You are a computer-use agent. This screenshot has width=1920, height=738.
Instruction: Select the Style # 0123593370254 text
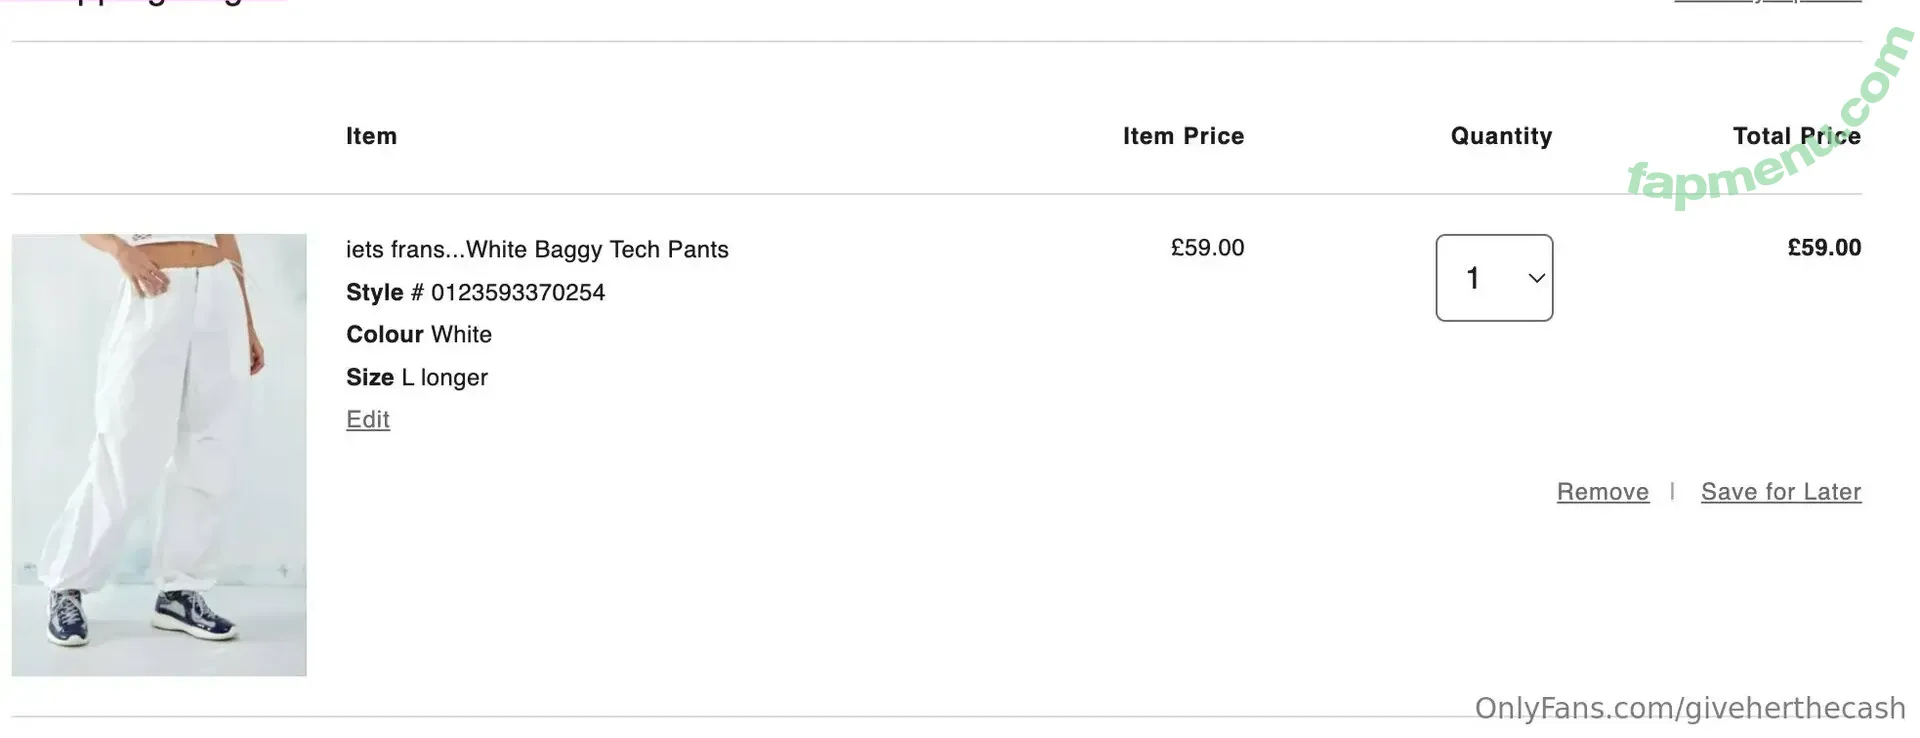click(x=475, y=292)
